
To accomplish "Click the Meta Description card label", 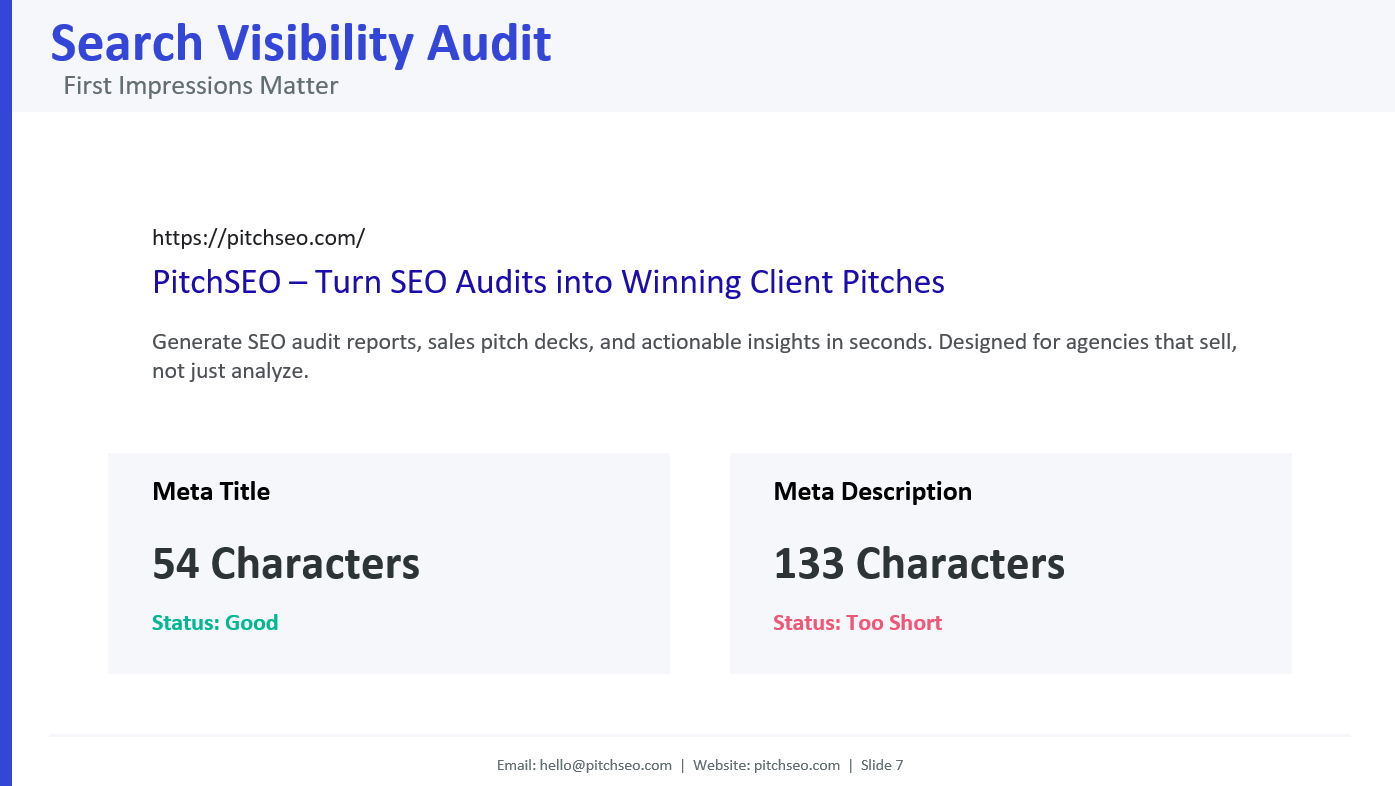I will click(x=873, y=491).
